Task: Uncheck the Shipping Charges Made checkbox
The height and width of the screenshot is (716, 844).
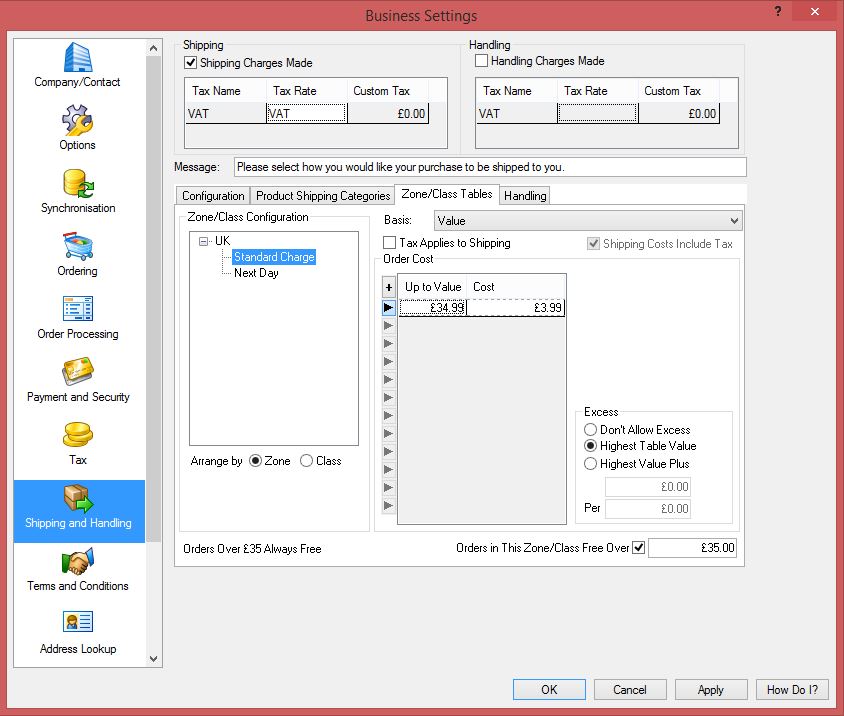Action: click(x=192, y=63)
